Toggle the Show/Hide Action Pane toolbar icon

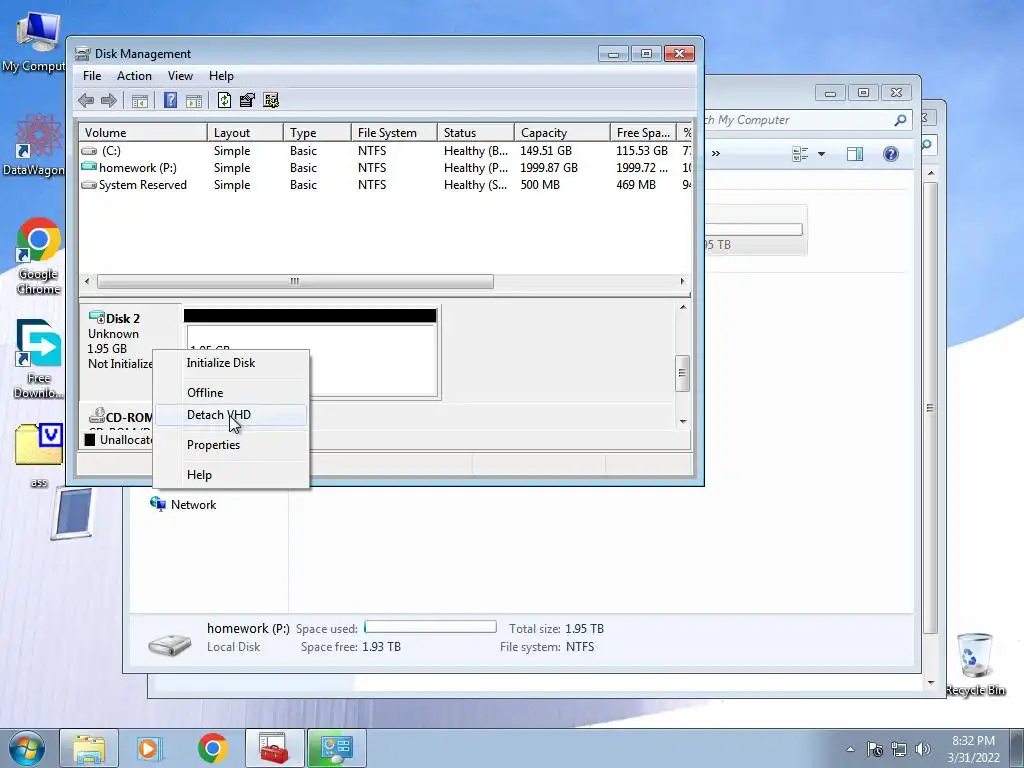click(194, 101)
